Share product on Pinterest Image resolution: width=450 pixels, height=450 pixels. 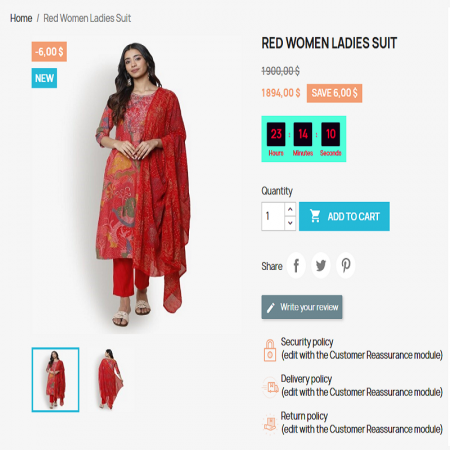pos(346,266)
